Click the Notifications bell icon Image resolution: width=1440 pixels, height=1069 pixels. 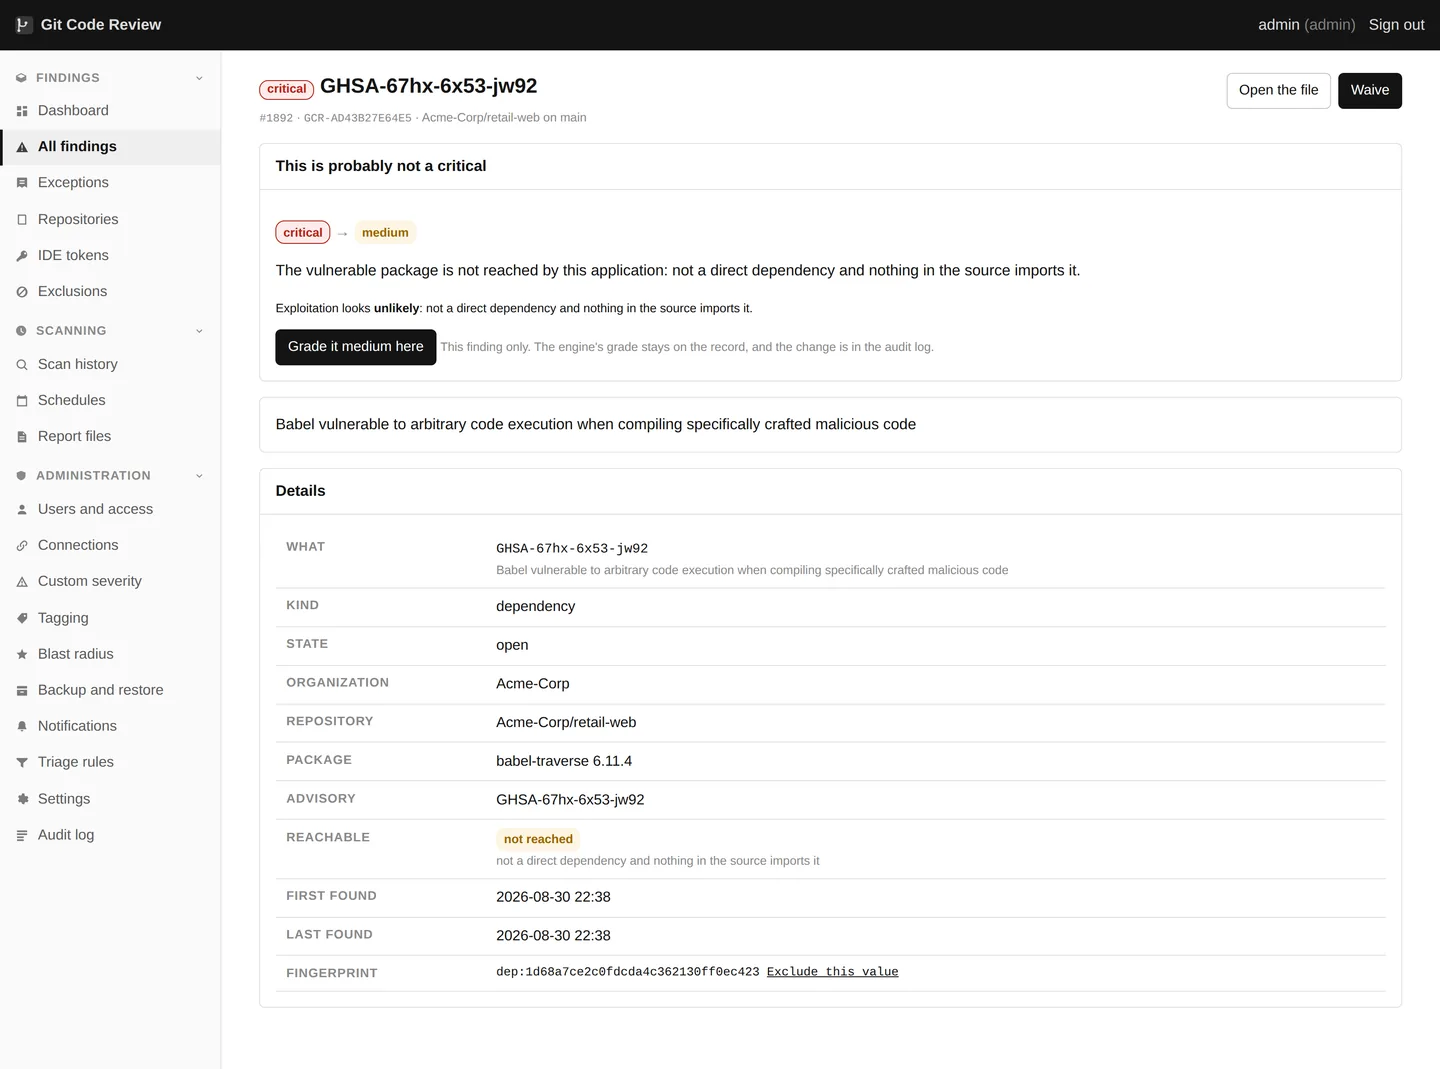(22, 727)
